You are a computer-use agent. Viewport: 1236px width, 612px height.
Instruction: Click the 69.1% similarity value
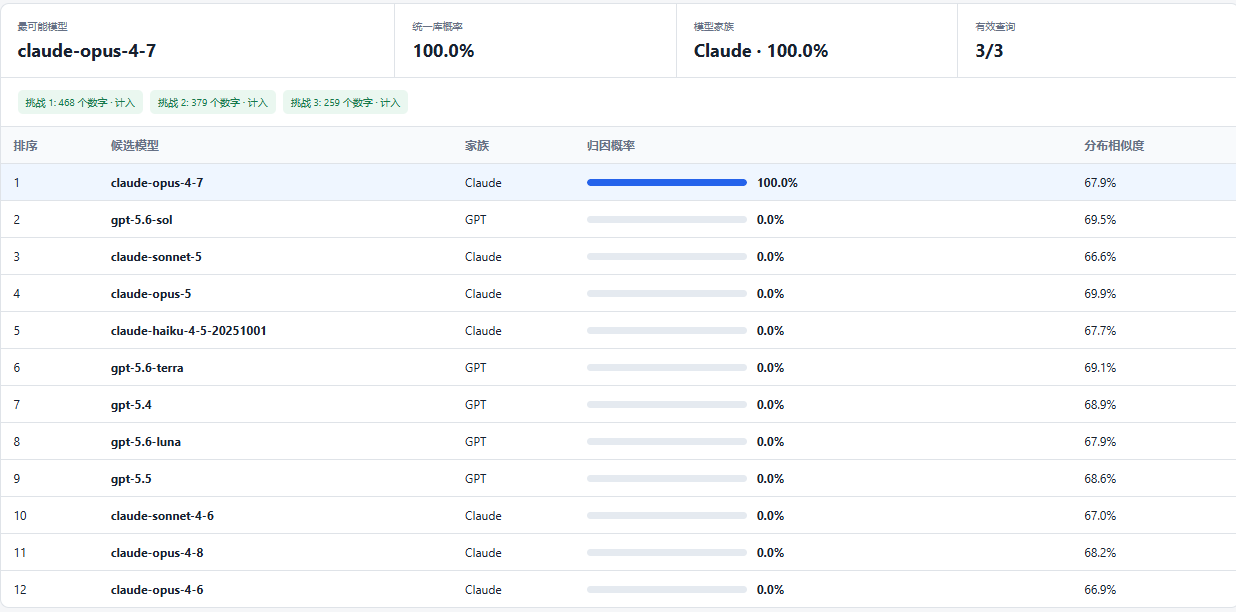tap(1100, 368)
